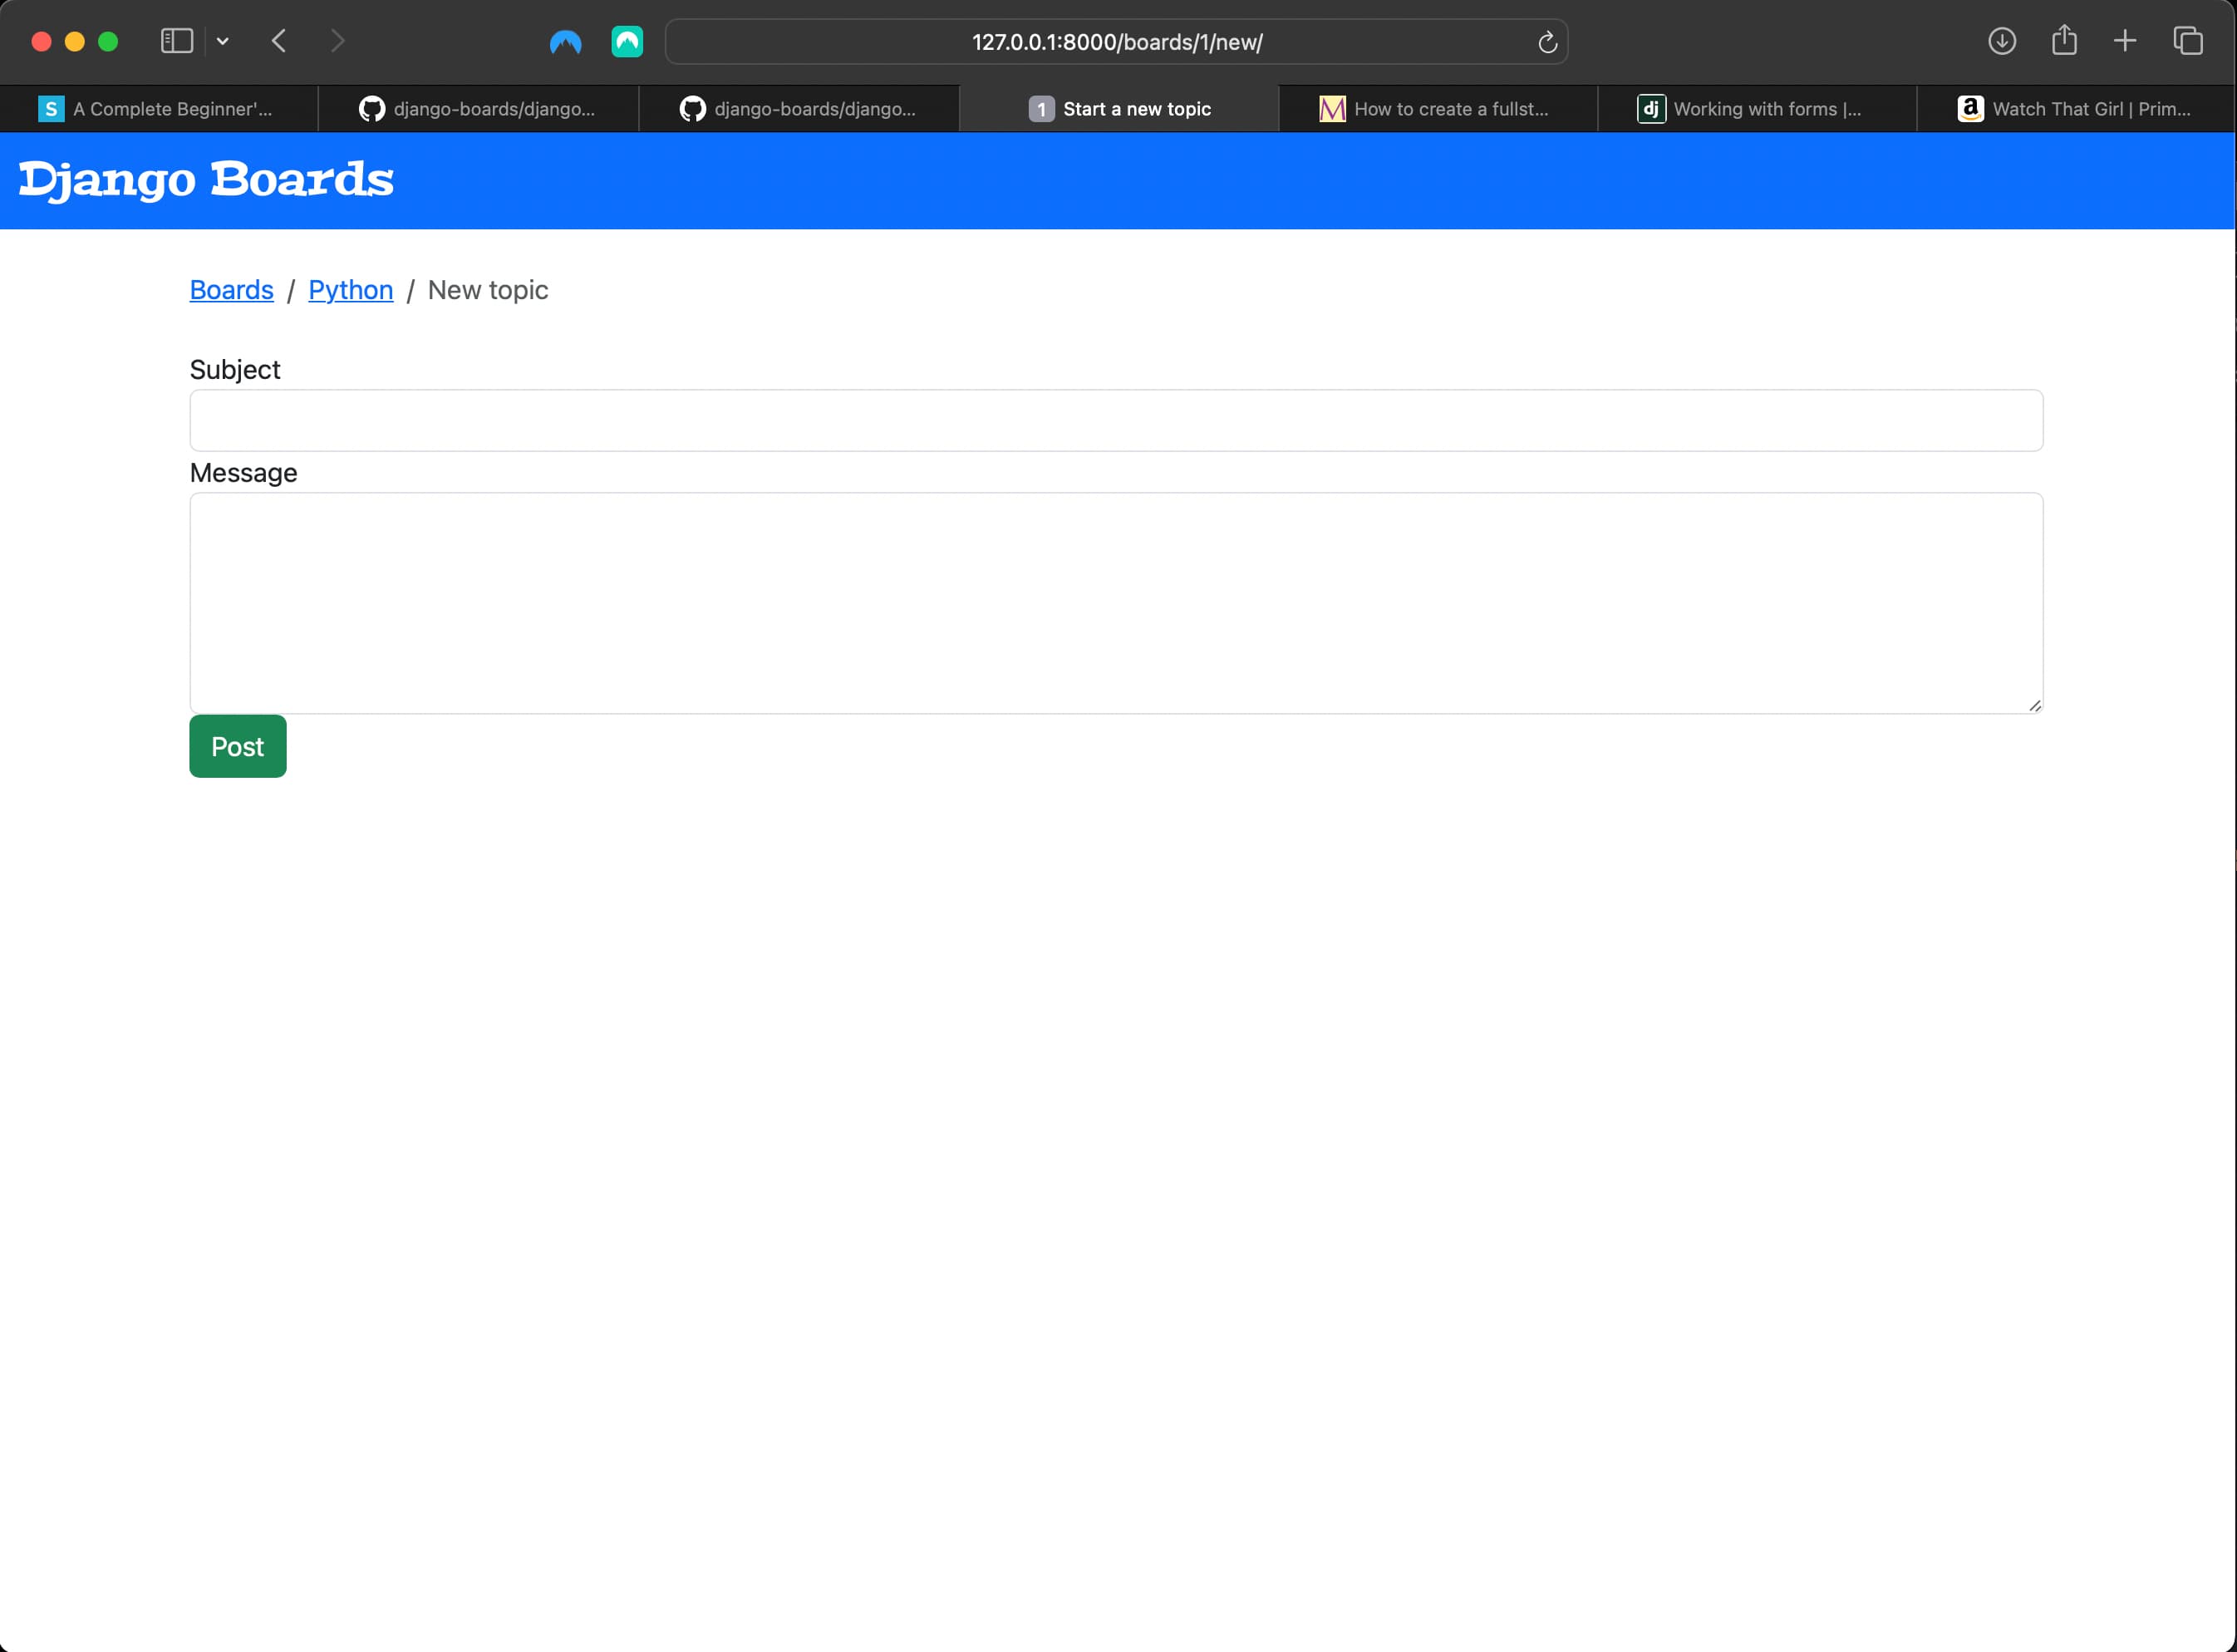Focus the Message text area
The height and width of the screenshot is (1652, 2237).
click(1116, 603)
